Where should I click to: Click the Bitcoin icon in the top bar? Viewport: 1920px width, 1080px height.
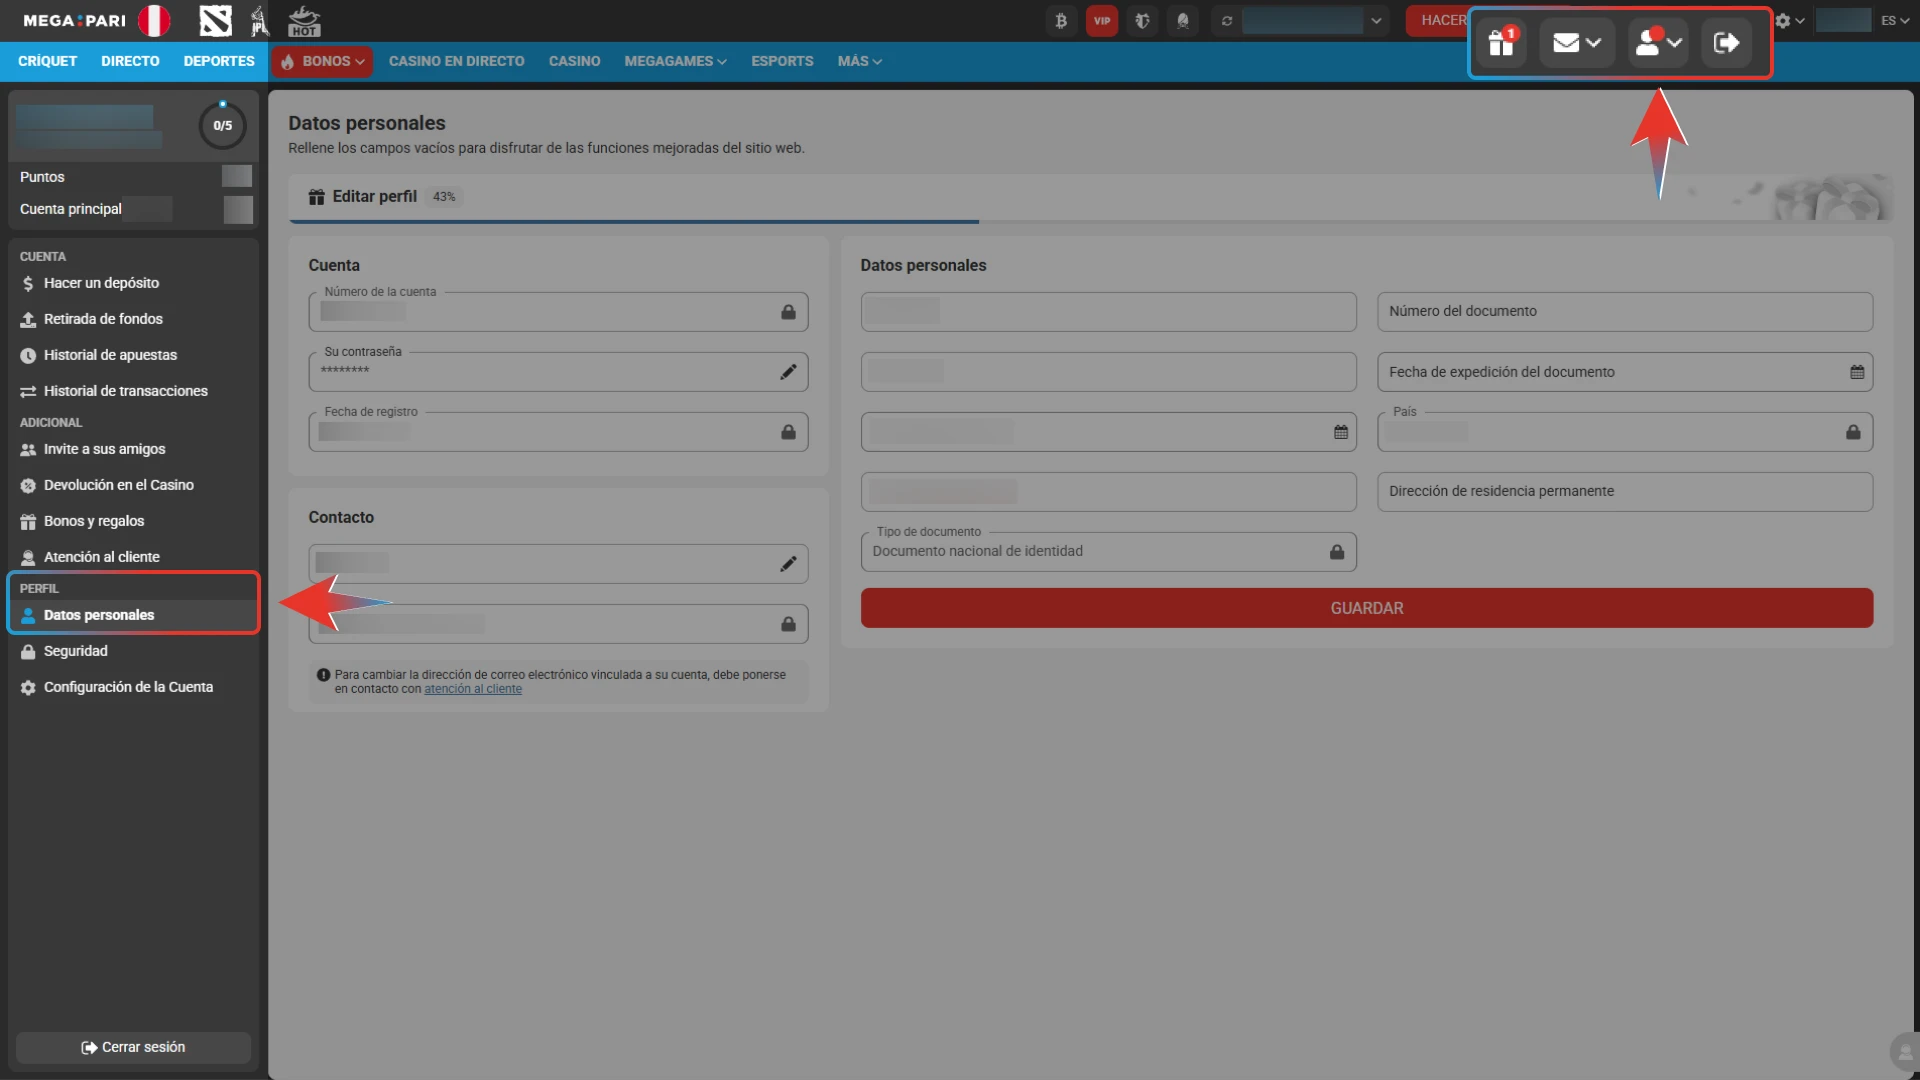(x=1061, y=20)
